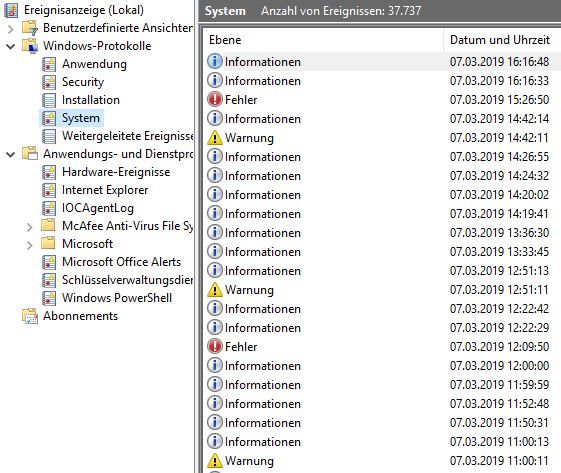Click the Warnung icon at 14:42:11
Viewport: 561px width, 473px height.
pos(215,137)
